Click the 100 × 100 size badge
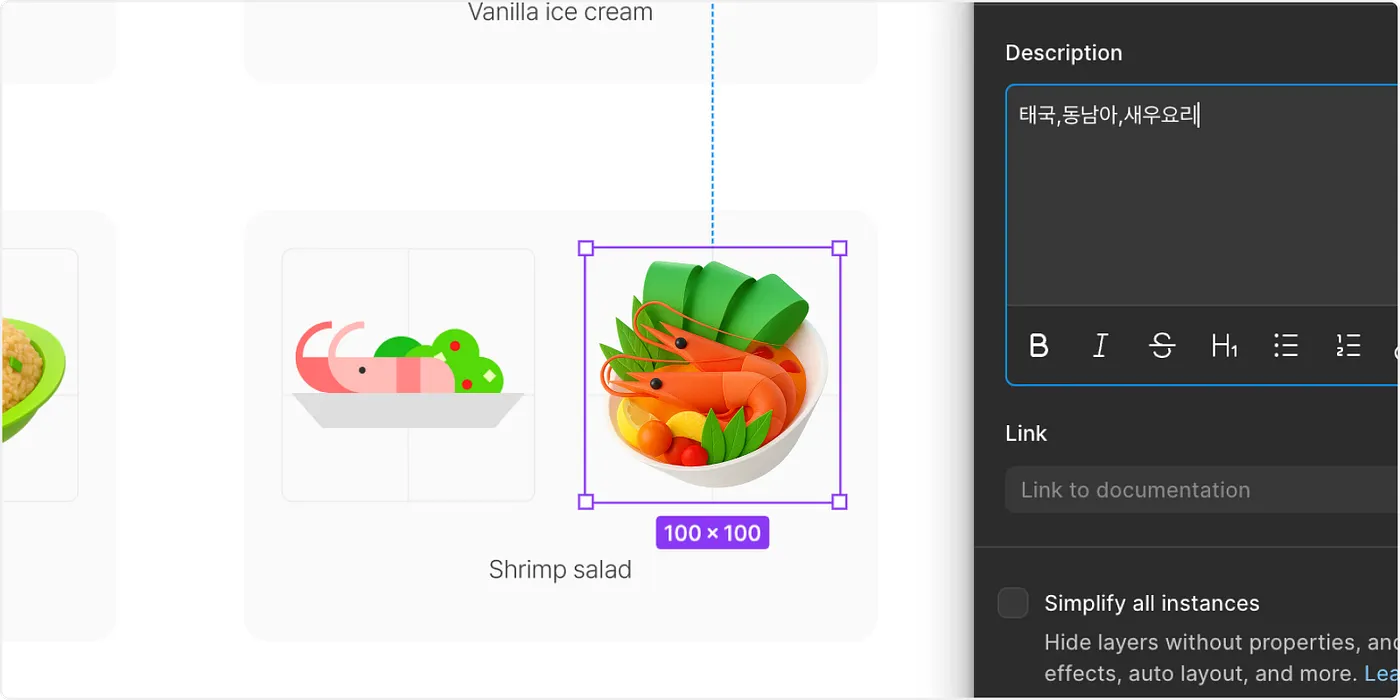The width and height of the screenshot is (1400, 700). click(712, 533)
